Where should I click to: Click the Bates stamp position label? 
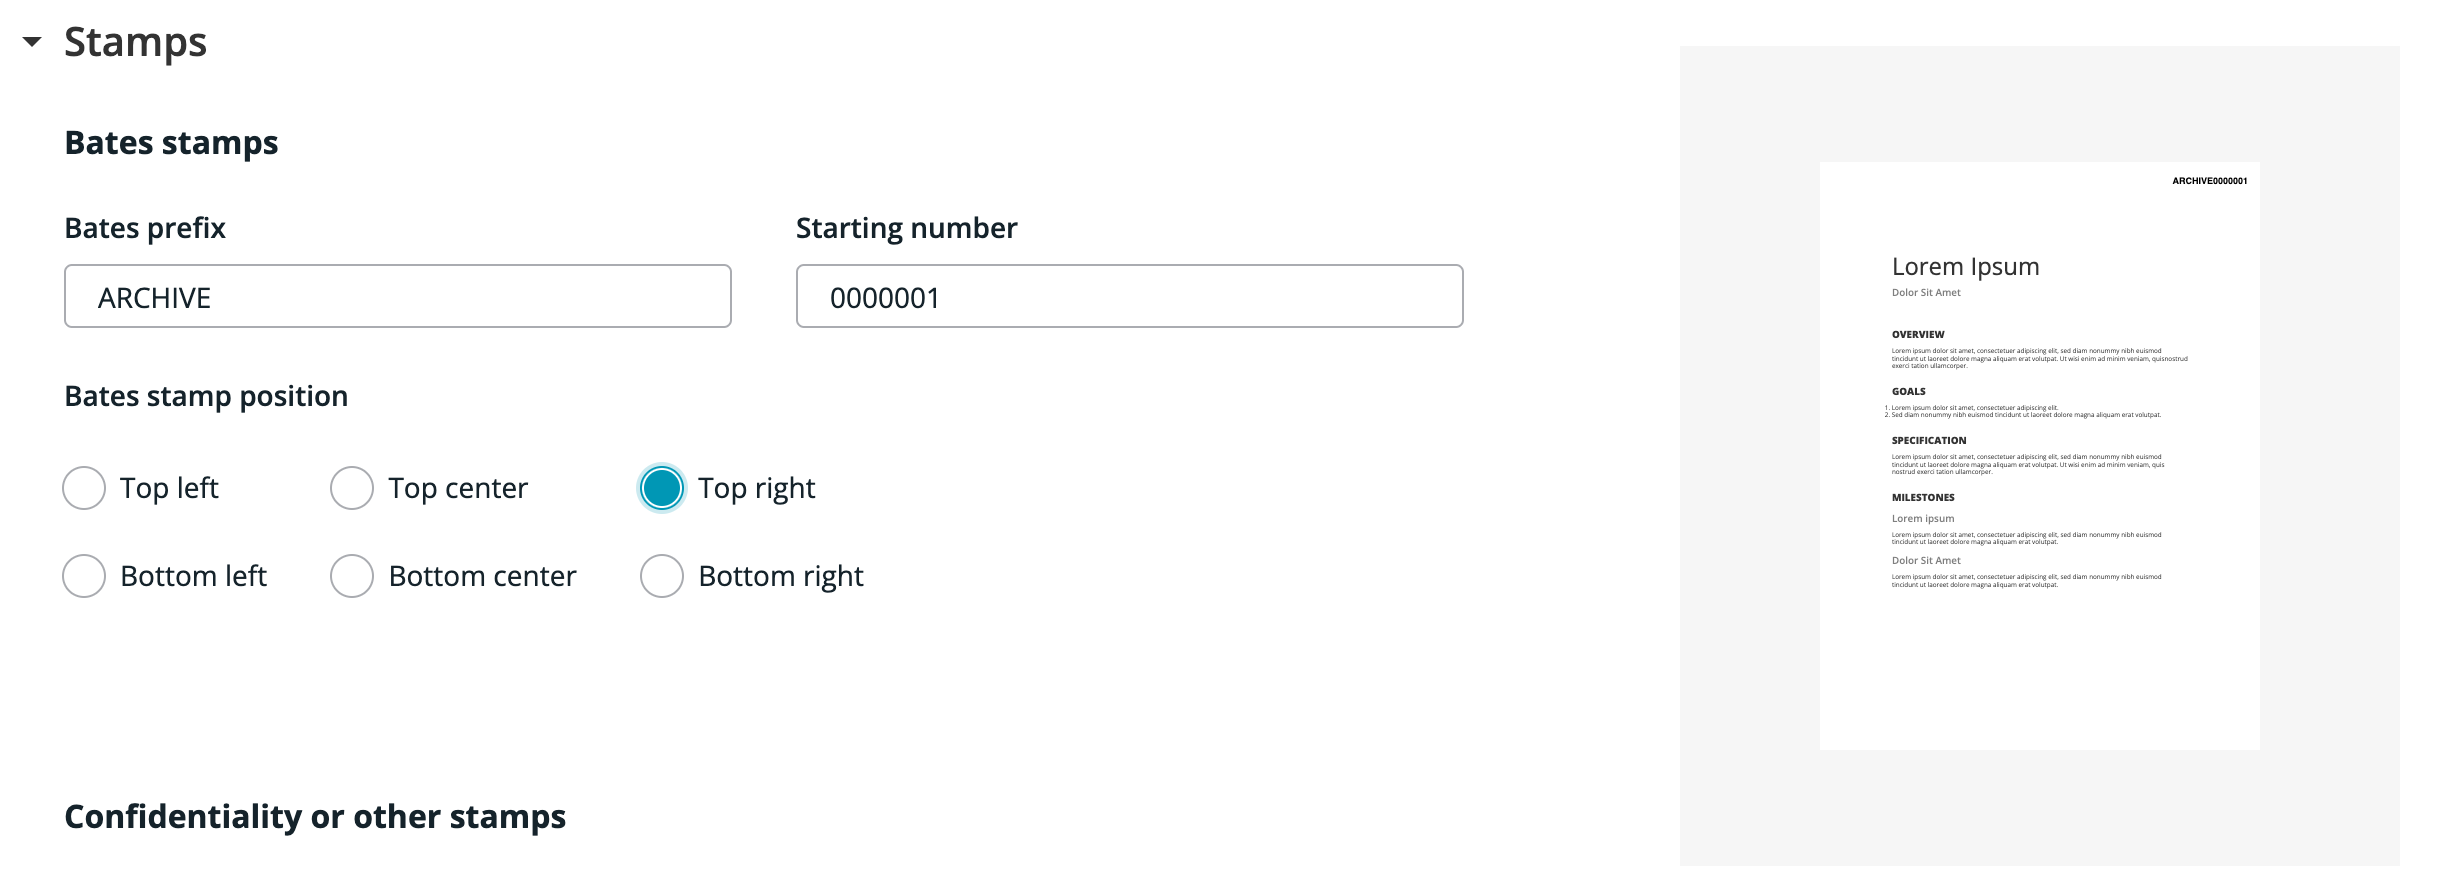click(x=206, y=396)
